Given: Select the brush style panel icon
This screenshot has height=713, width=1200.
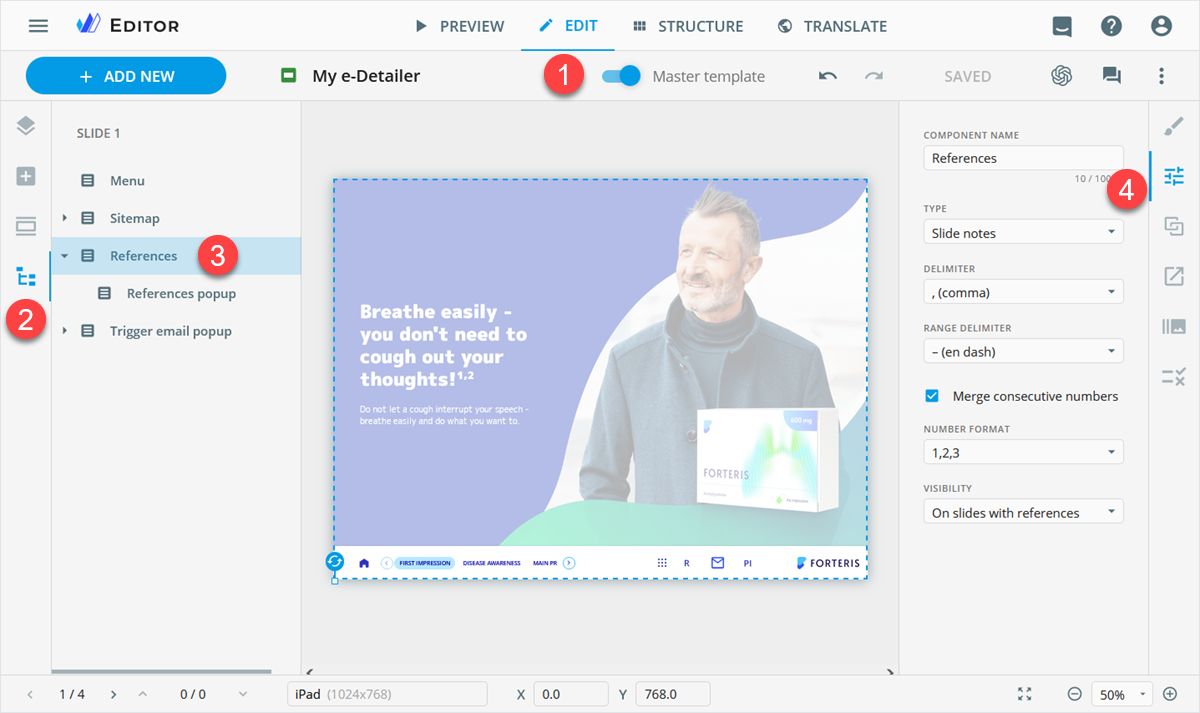Looking at the screenshot, I should tap(1174, 126).
